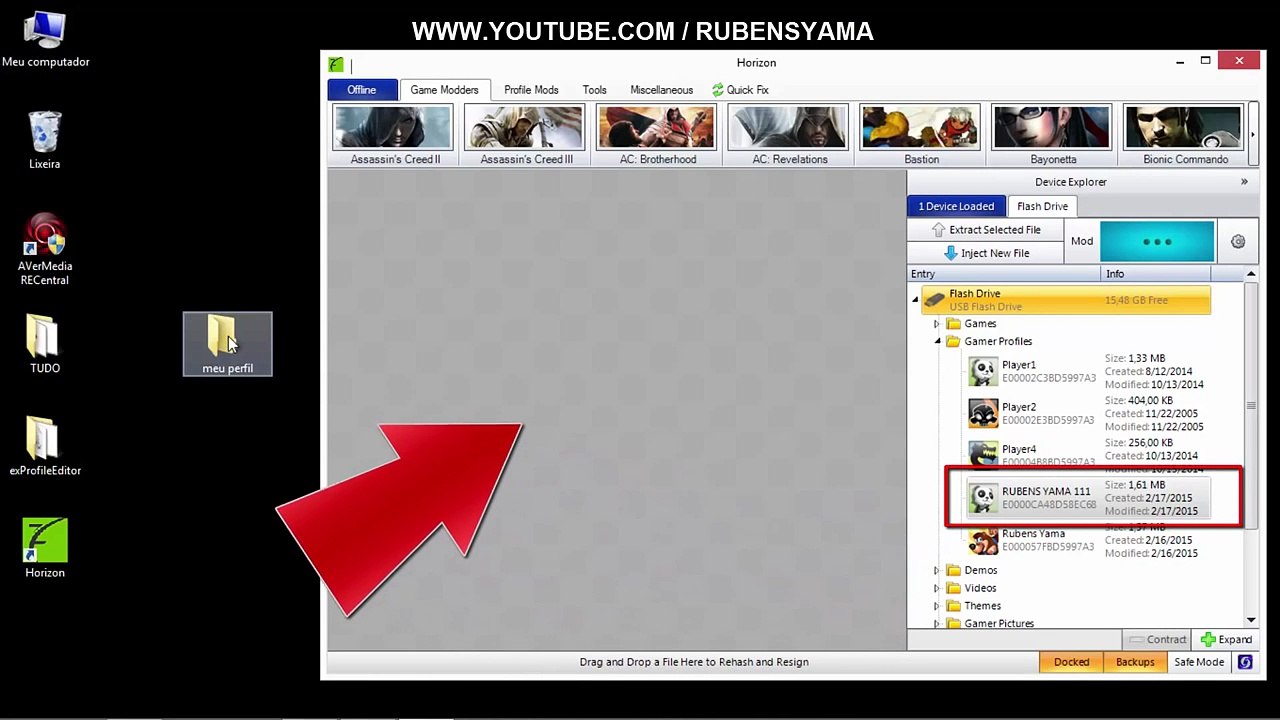Toggle the Docked mode button
Viewport: 1280px width, 720px height.
click(x=1071, y=662)
